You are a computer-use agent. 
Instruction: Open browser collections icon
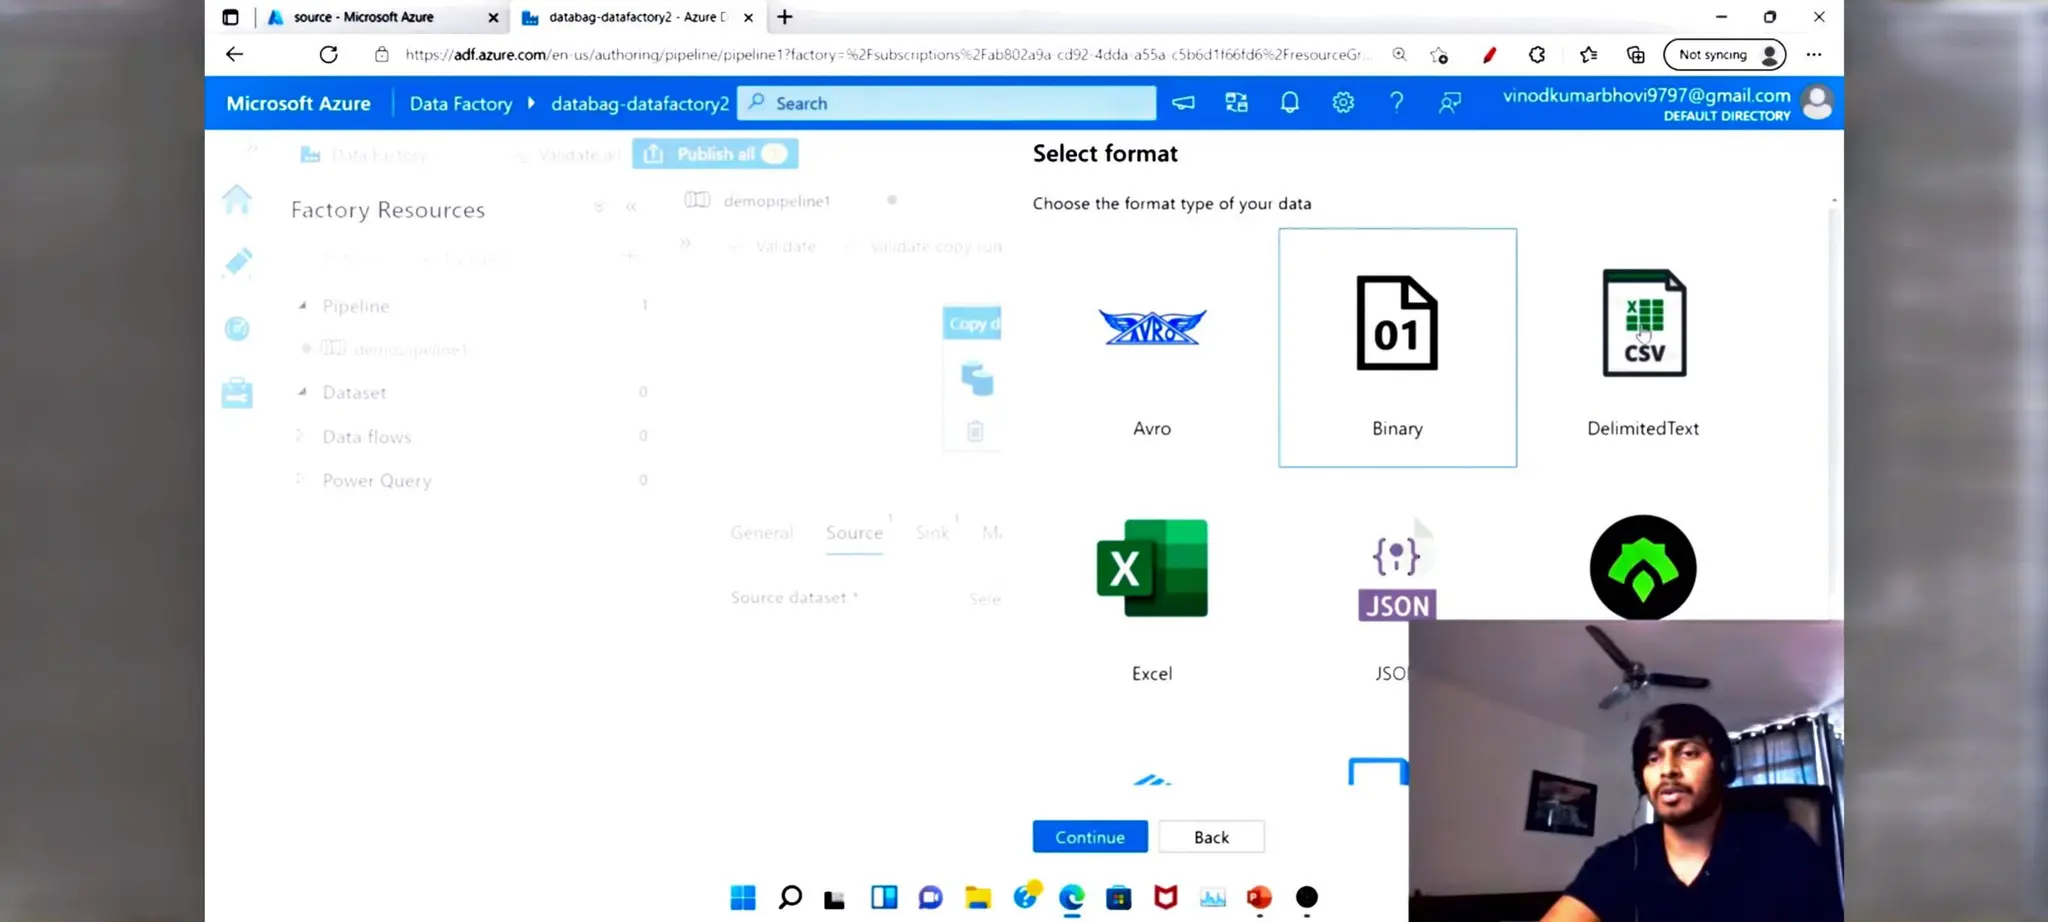pos(1636,55)
